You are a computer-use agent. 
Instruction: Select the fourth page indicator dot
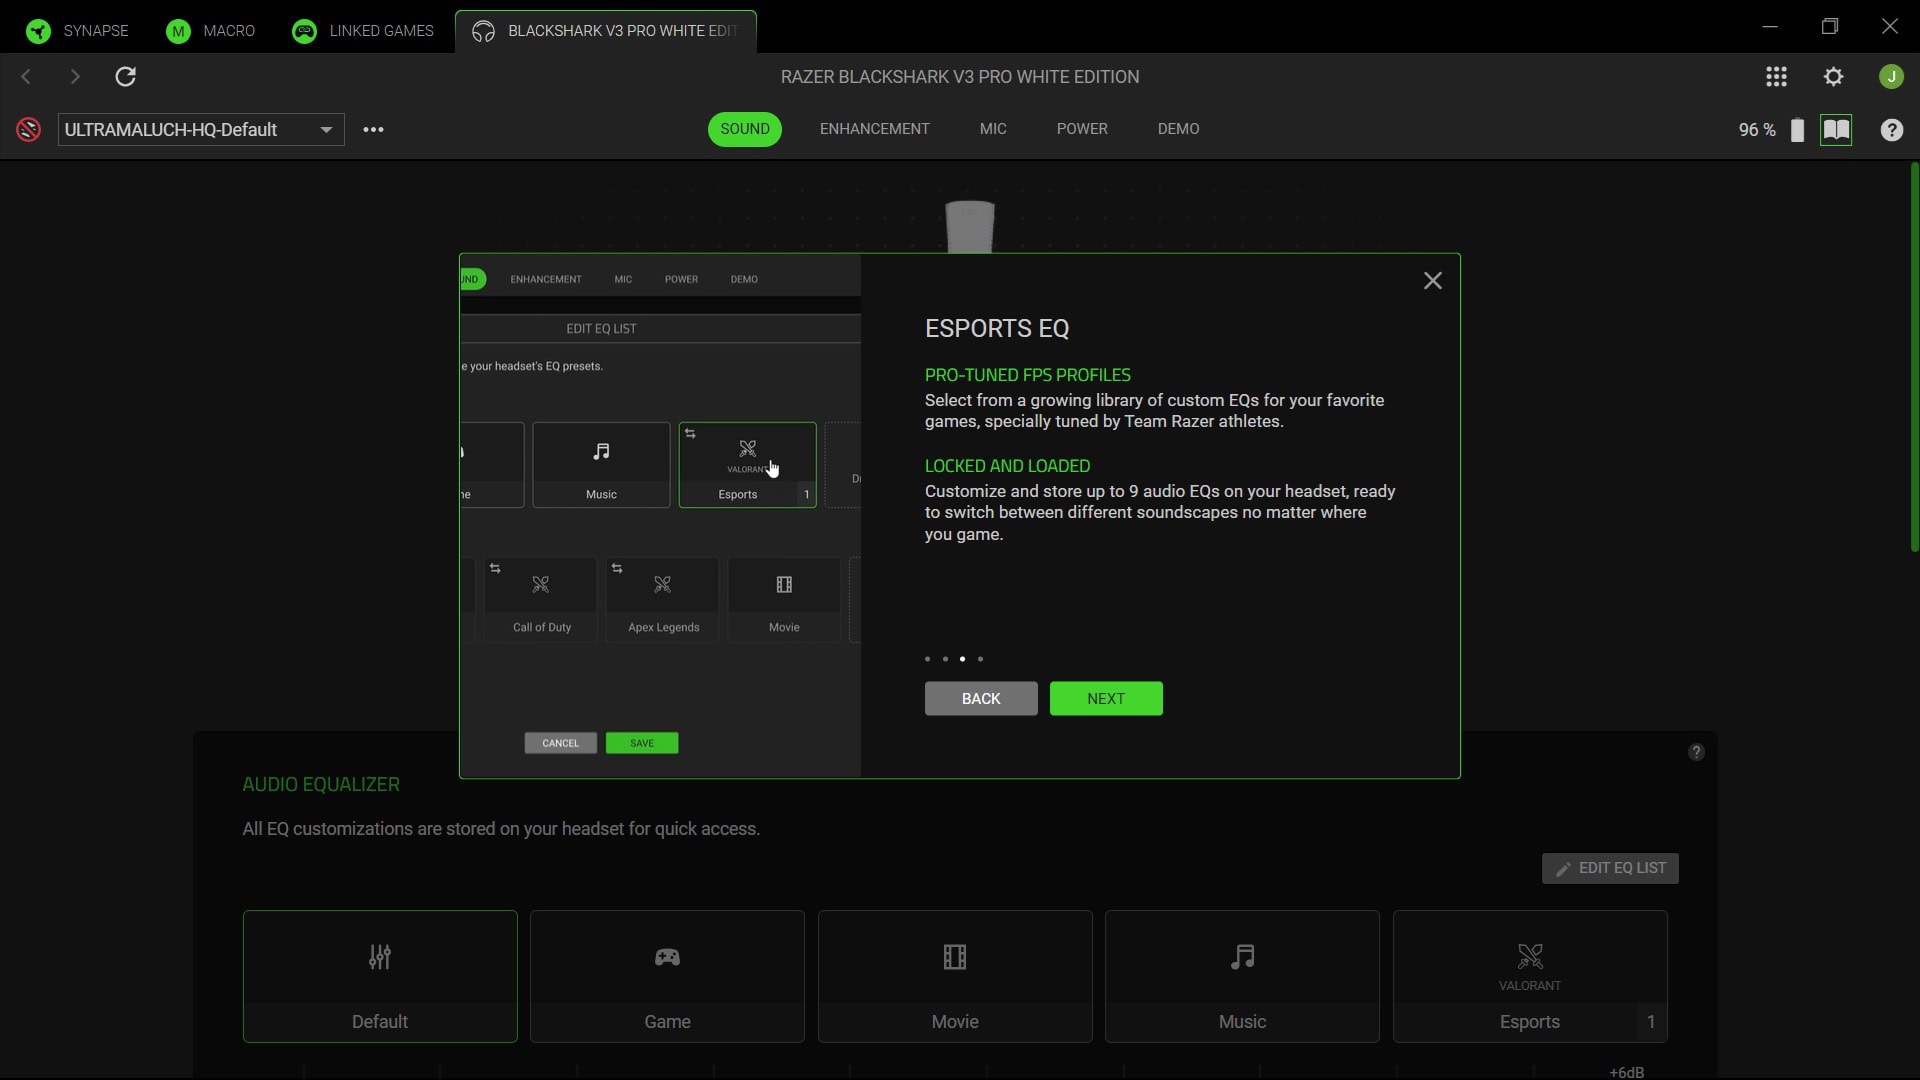(x=980, y=659)
